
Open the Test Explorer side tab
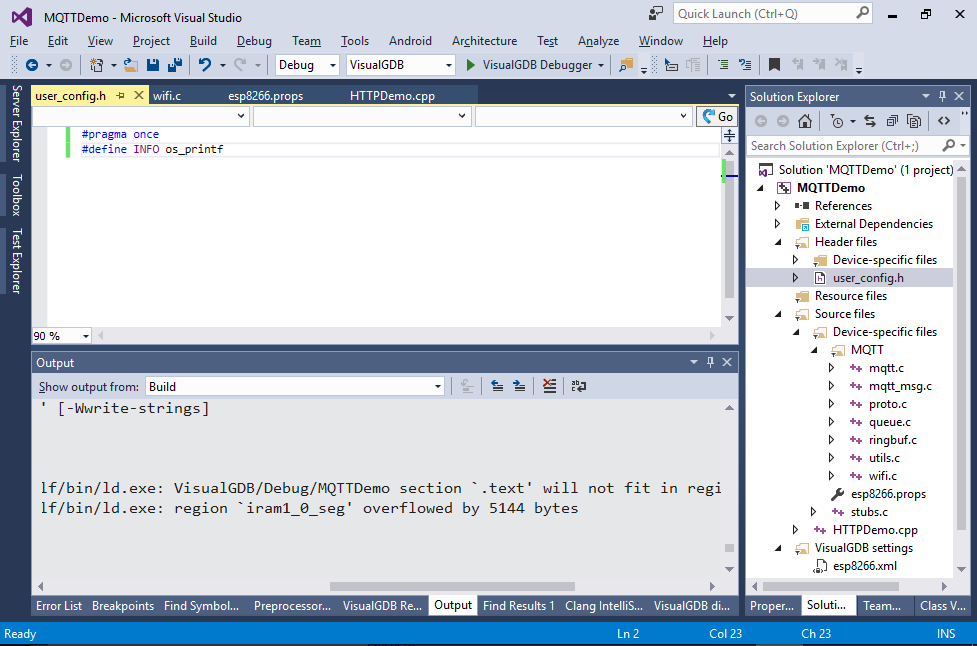(16, 260)
